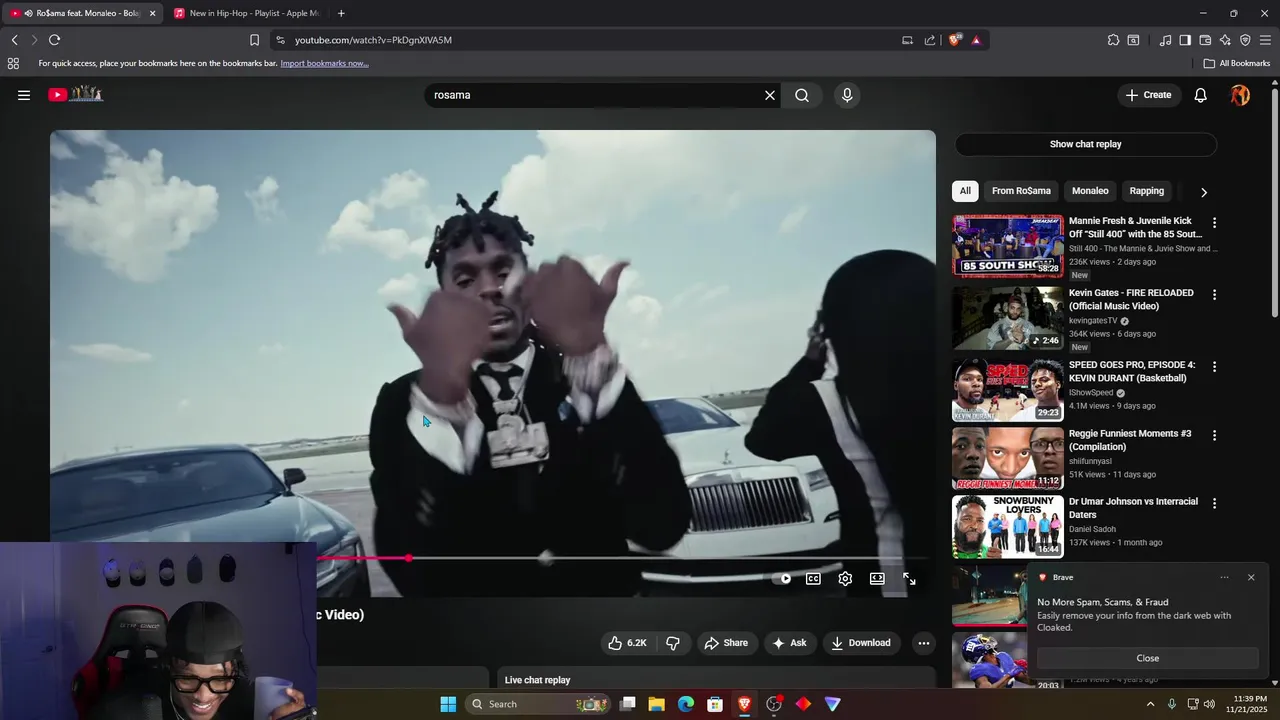Image resolution: width=1280 pixels, height=720 pixels.
Task: Open more actions under the video
Action: [x=924, y=643]
